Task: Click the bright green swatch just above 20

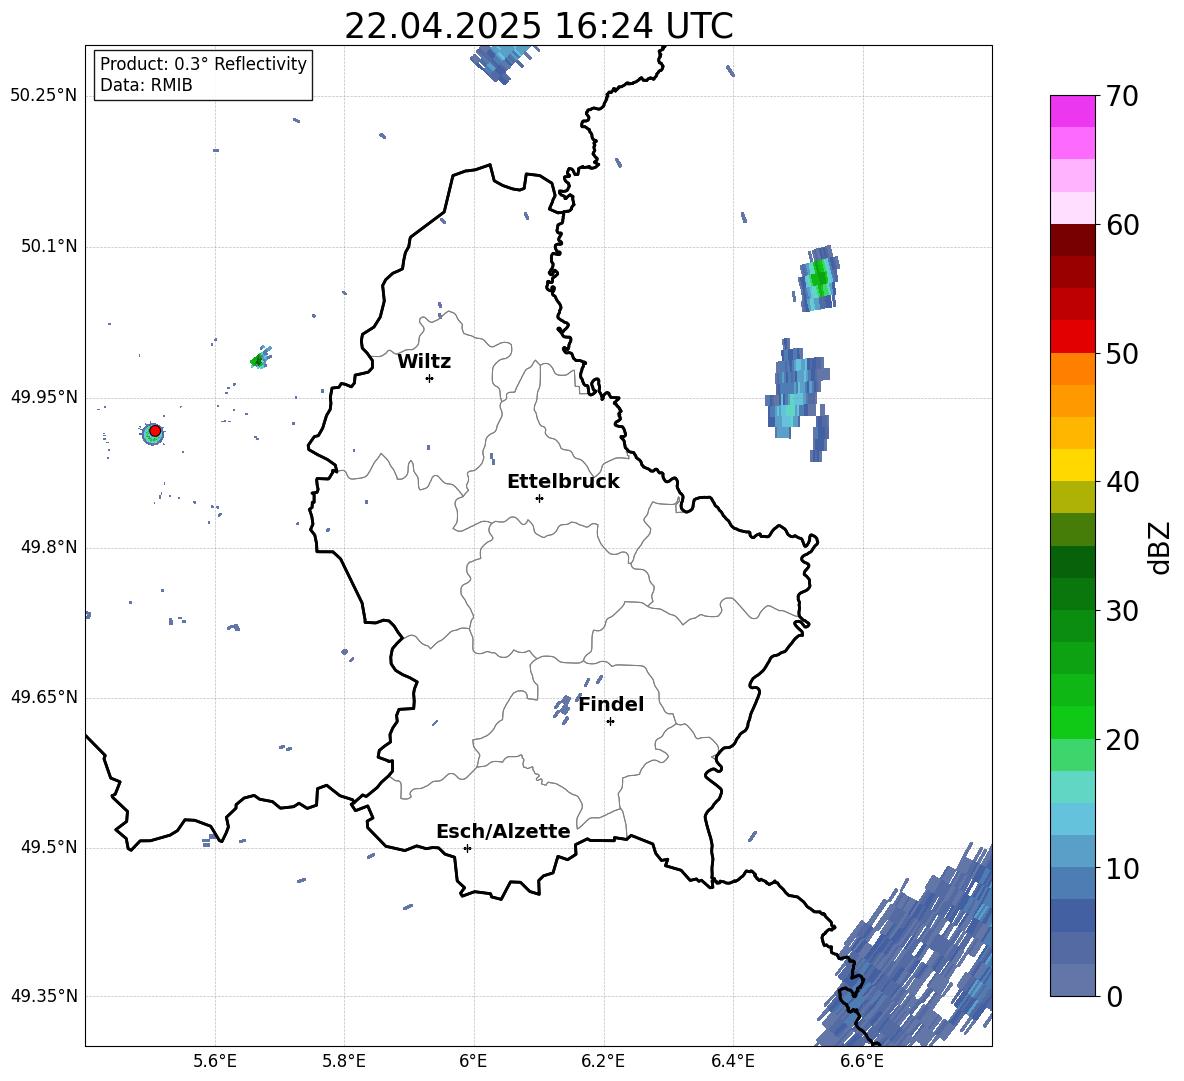Action: coord(1072,722)
